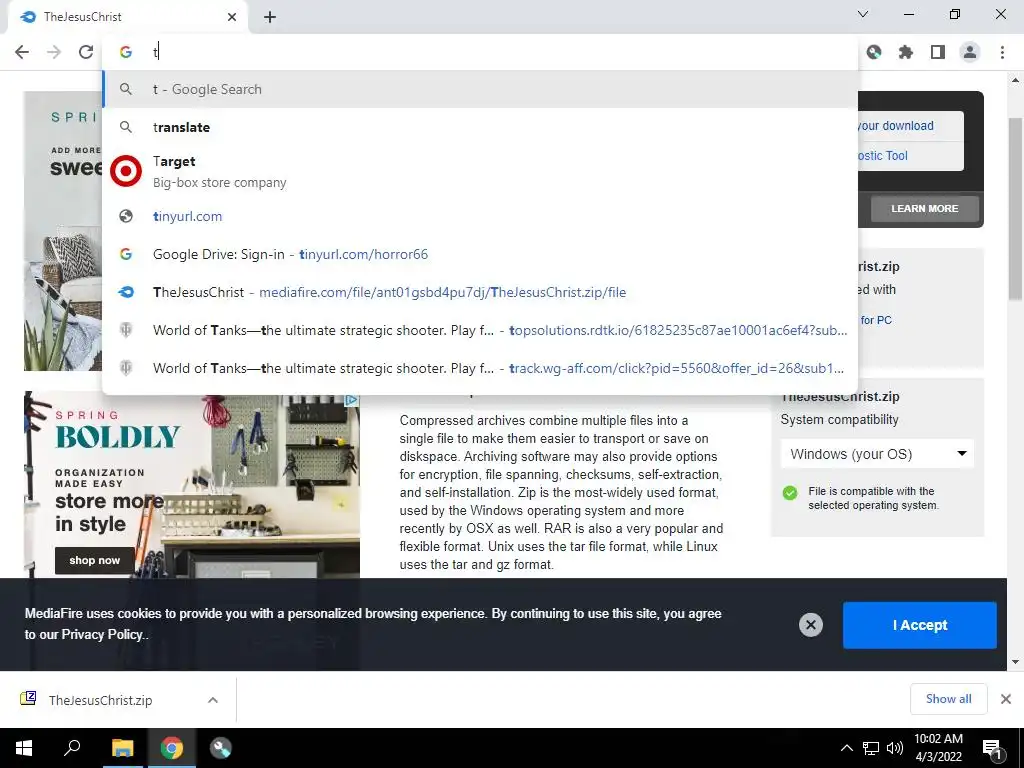Close the TheJesusChrist tab
Viewport: 1024px width, 768px height.
point(232,17)
